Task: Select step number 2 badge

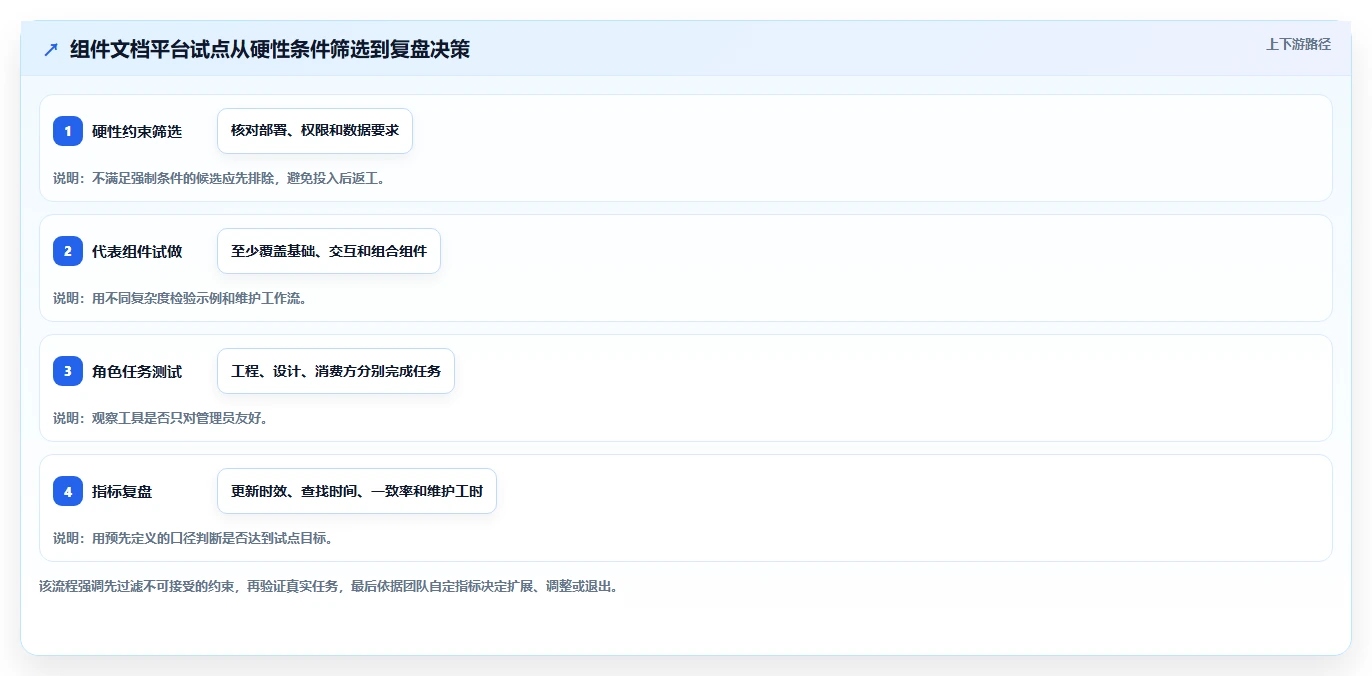Action: 68,251
